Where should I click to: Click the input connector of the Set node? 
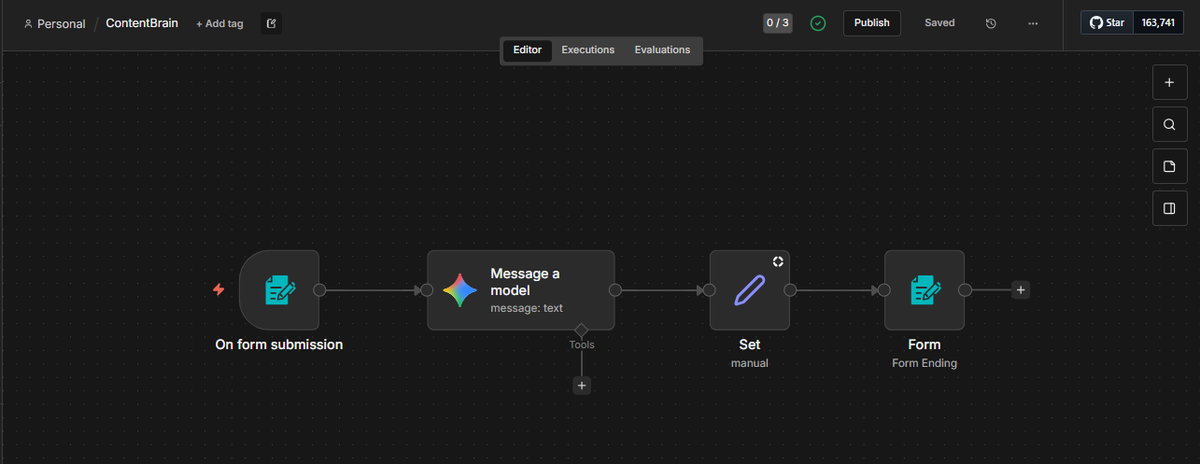coord(709,290)
